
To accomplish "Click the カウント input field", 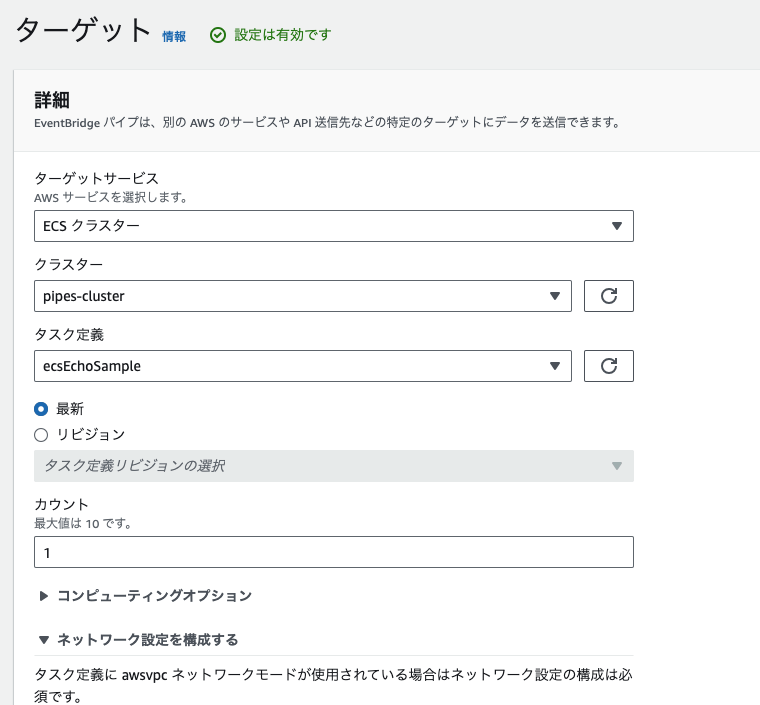I will point(333,552).
